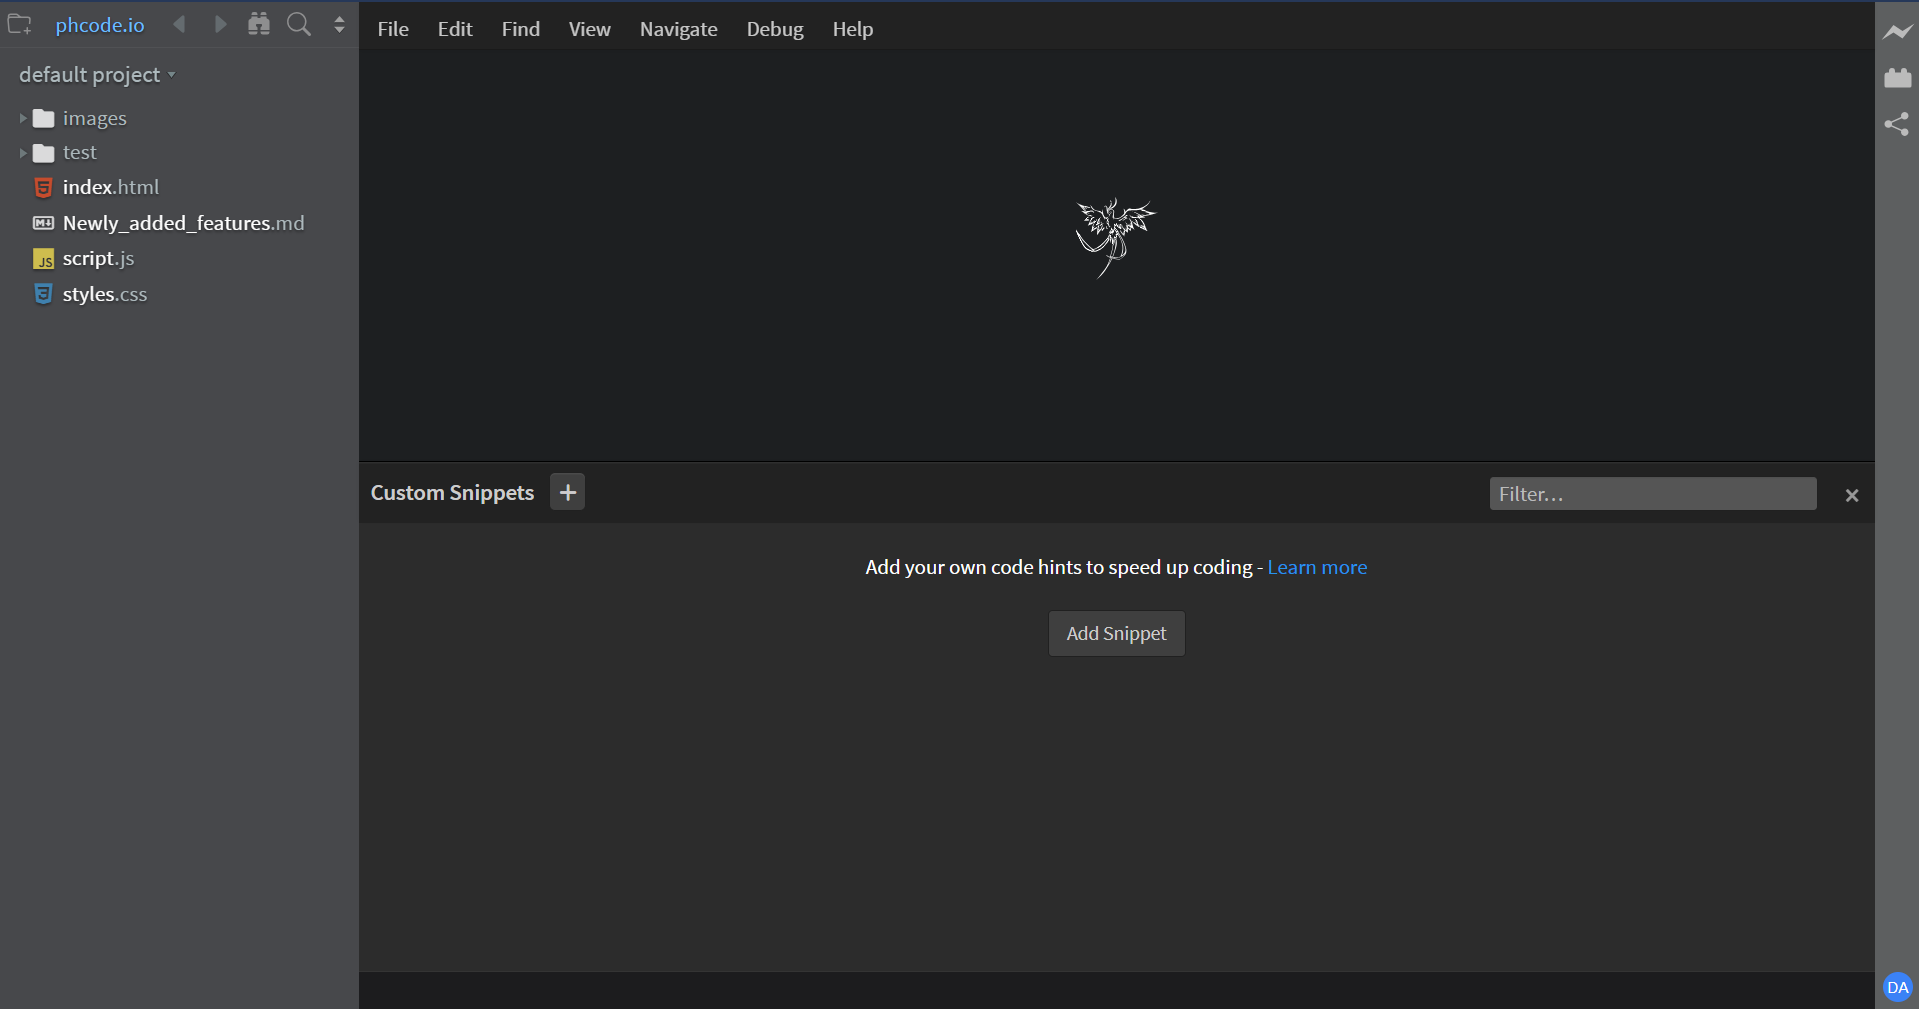Click the Share project icon
The height and width of the screenshot is (1009, 1919).
[1897, 124]
